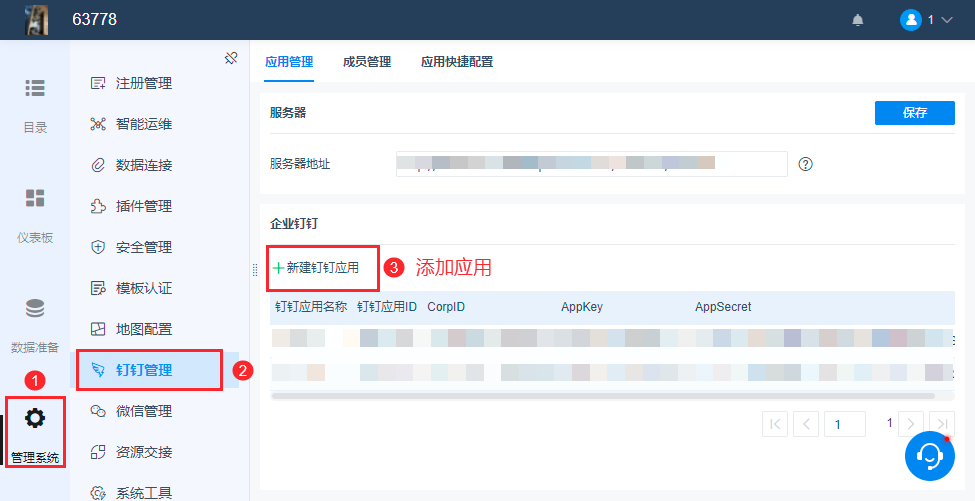The width and height of the screenshot is (975, 501).
Task: Click 新建钉钉应用 to add application
Action: [317, 268]
